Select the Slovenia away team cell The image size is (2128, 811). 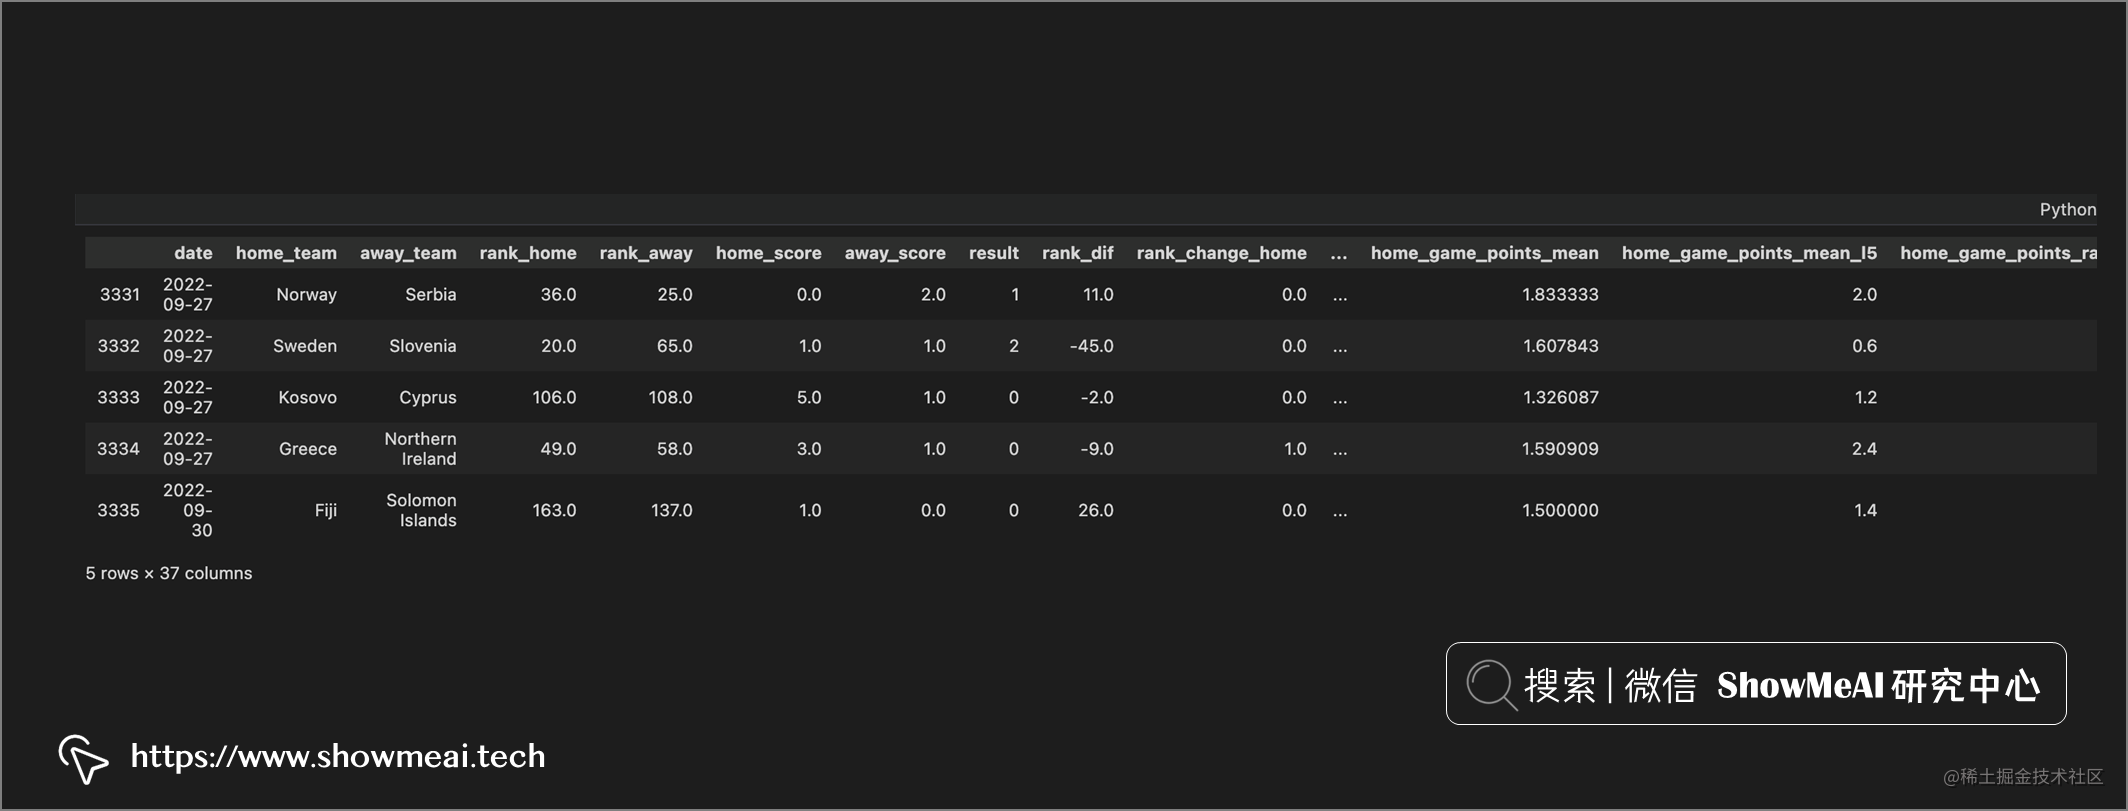(x=423, y=346)
